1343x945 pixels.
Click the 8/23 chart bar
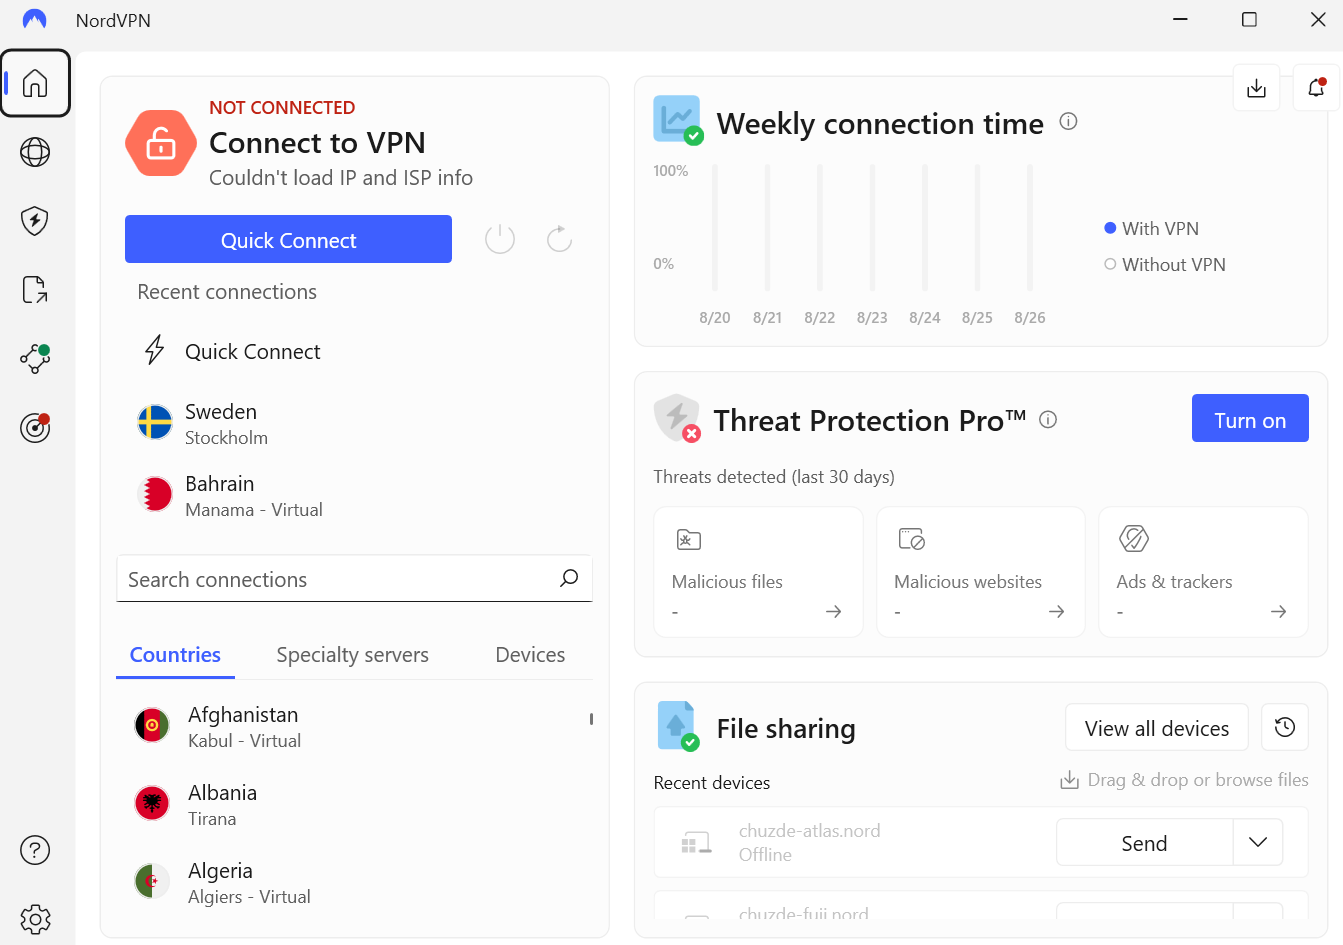tap(872, 228)
